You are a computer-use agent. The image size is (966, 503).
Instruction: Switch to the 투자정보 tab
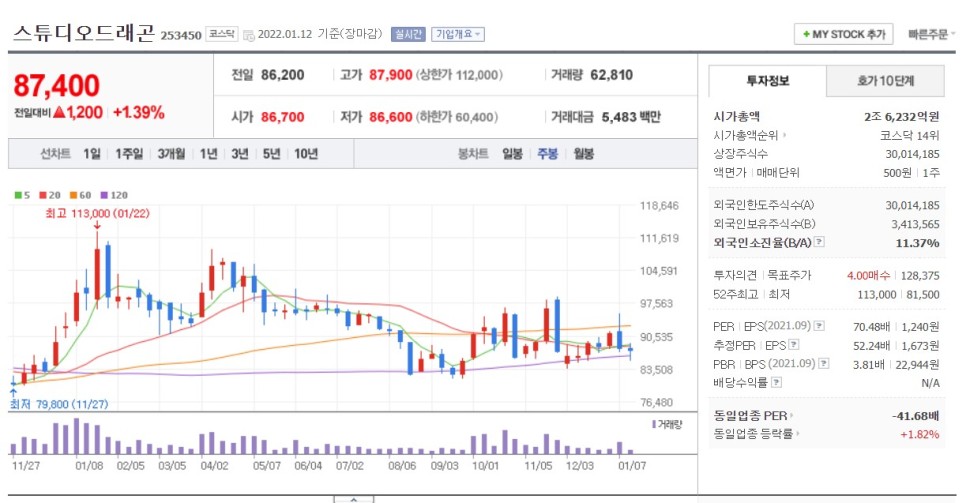point(768,81)
